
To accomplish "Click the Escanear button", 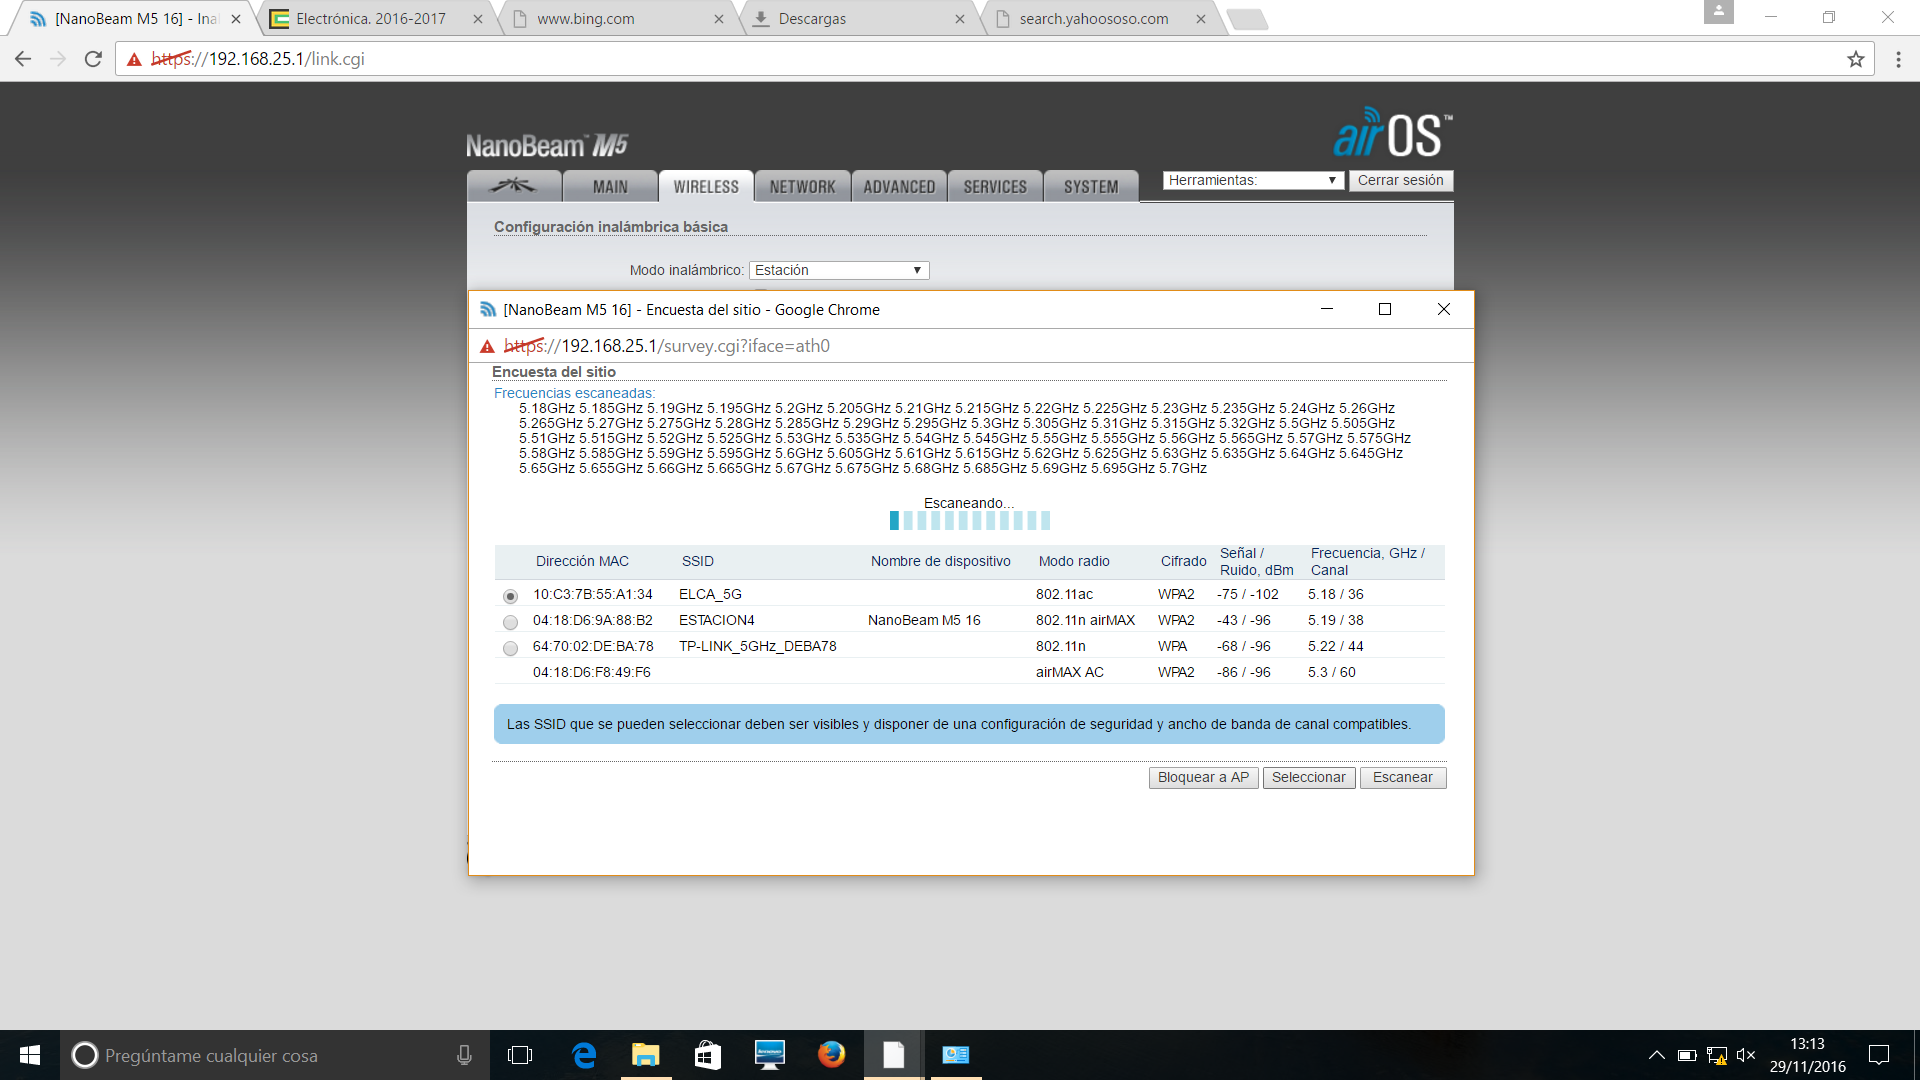I will 1402,777.
